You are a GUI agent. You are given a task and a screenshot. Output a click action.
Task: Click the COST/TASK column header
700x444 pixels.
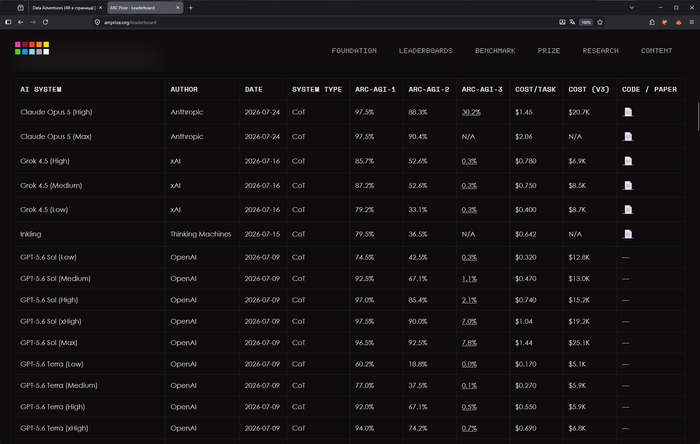(535, 89)
